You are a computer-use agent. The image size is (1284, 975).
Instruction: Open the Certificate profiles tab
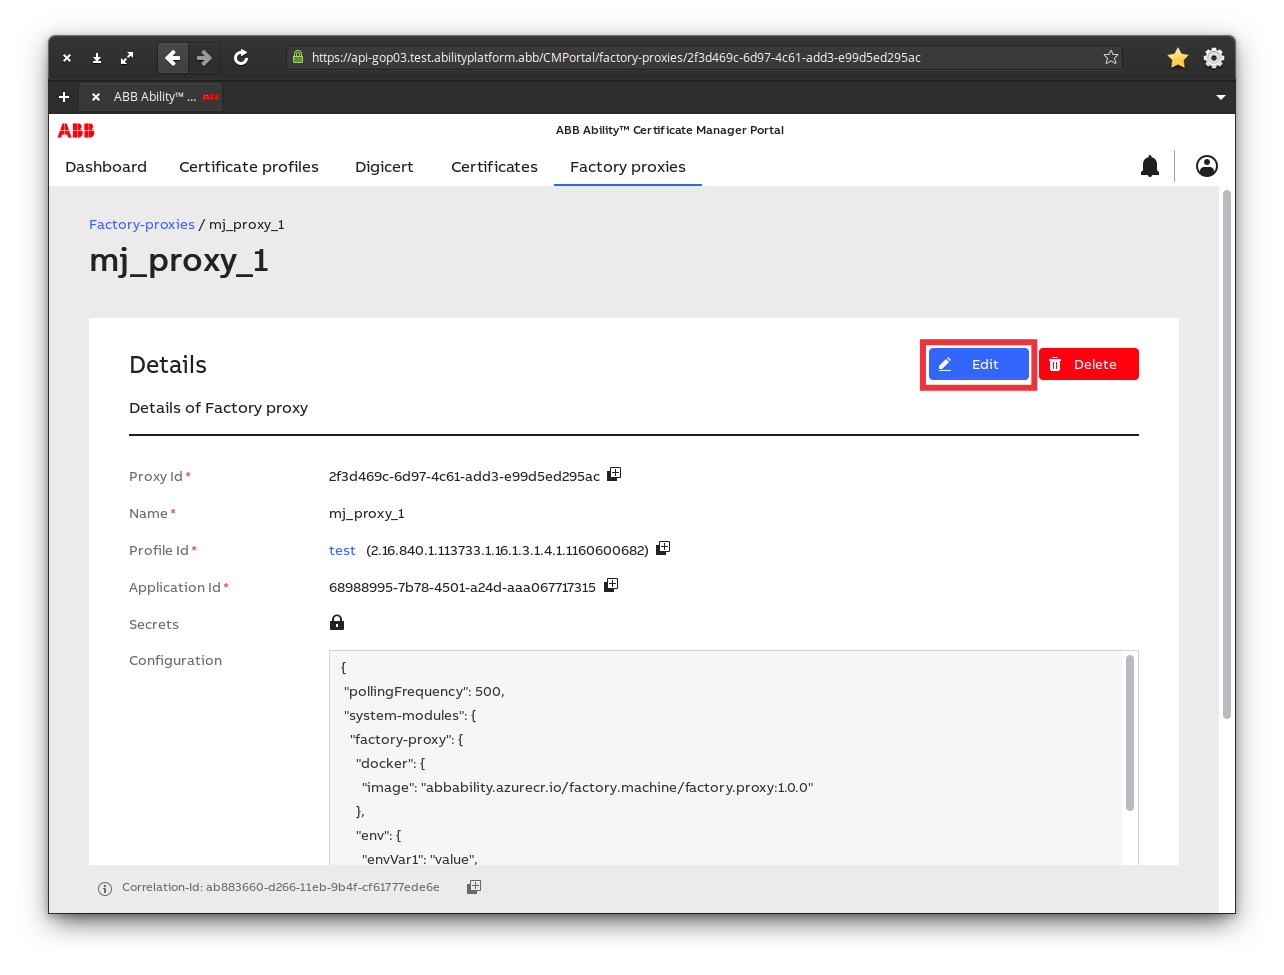249,167
